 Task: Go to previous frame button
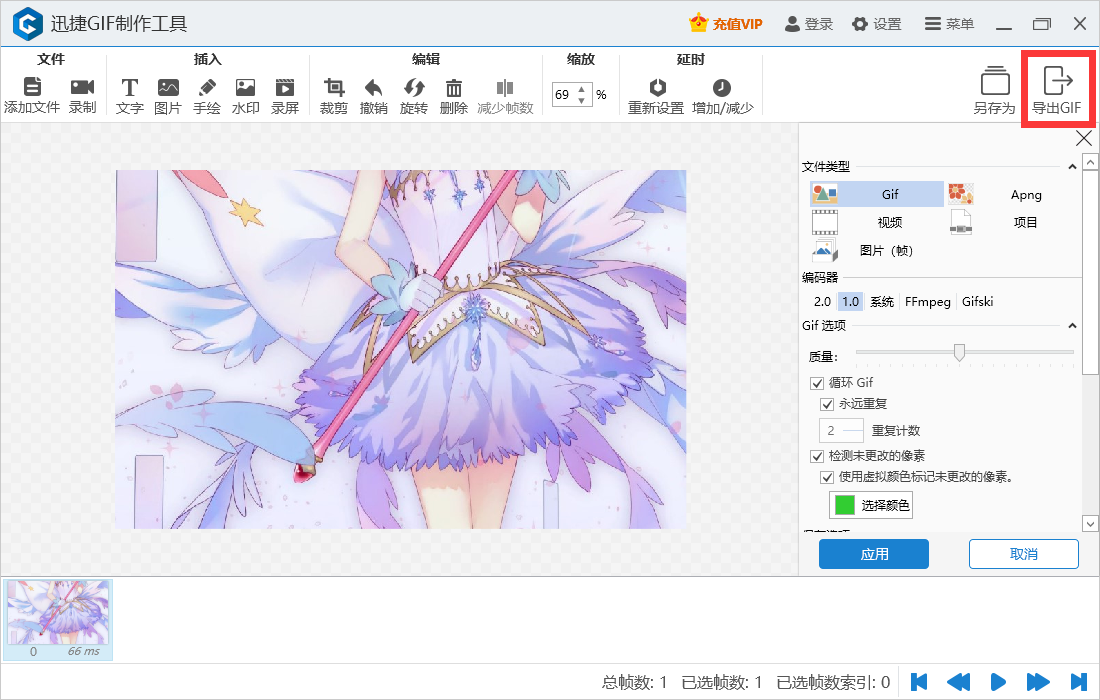click(x=958, y=682)
